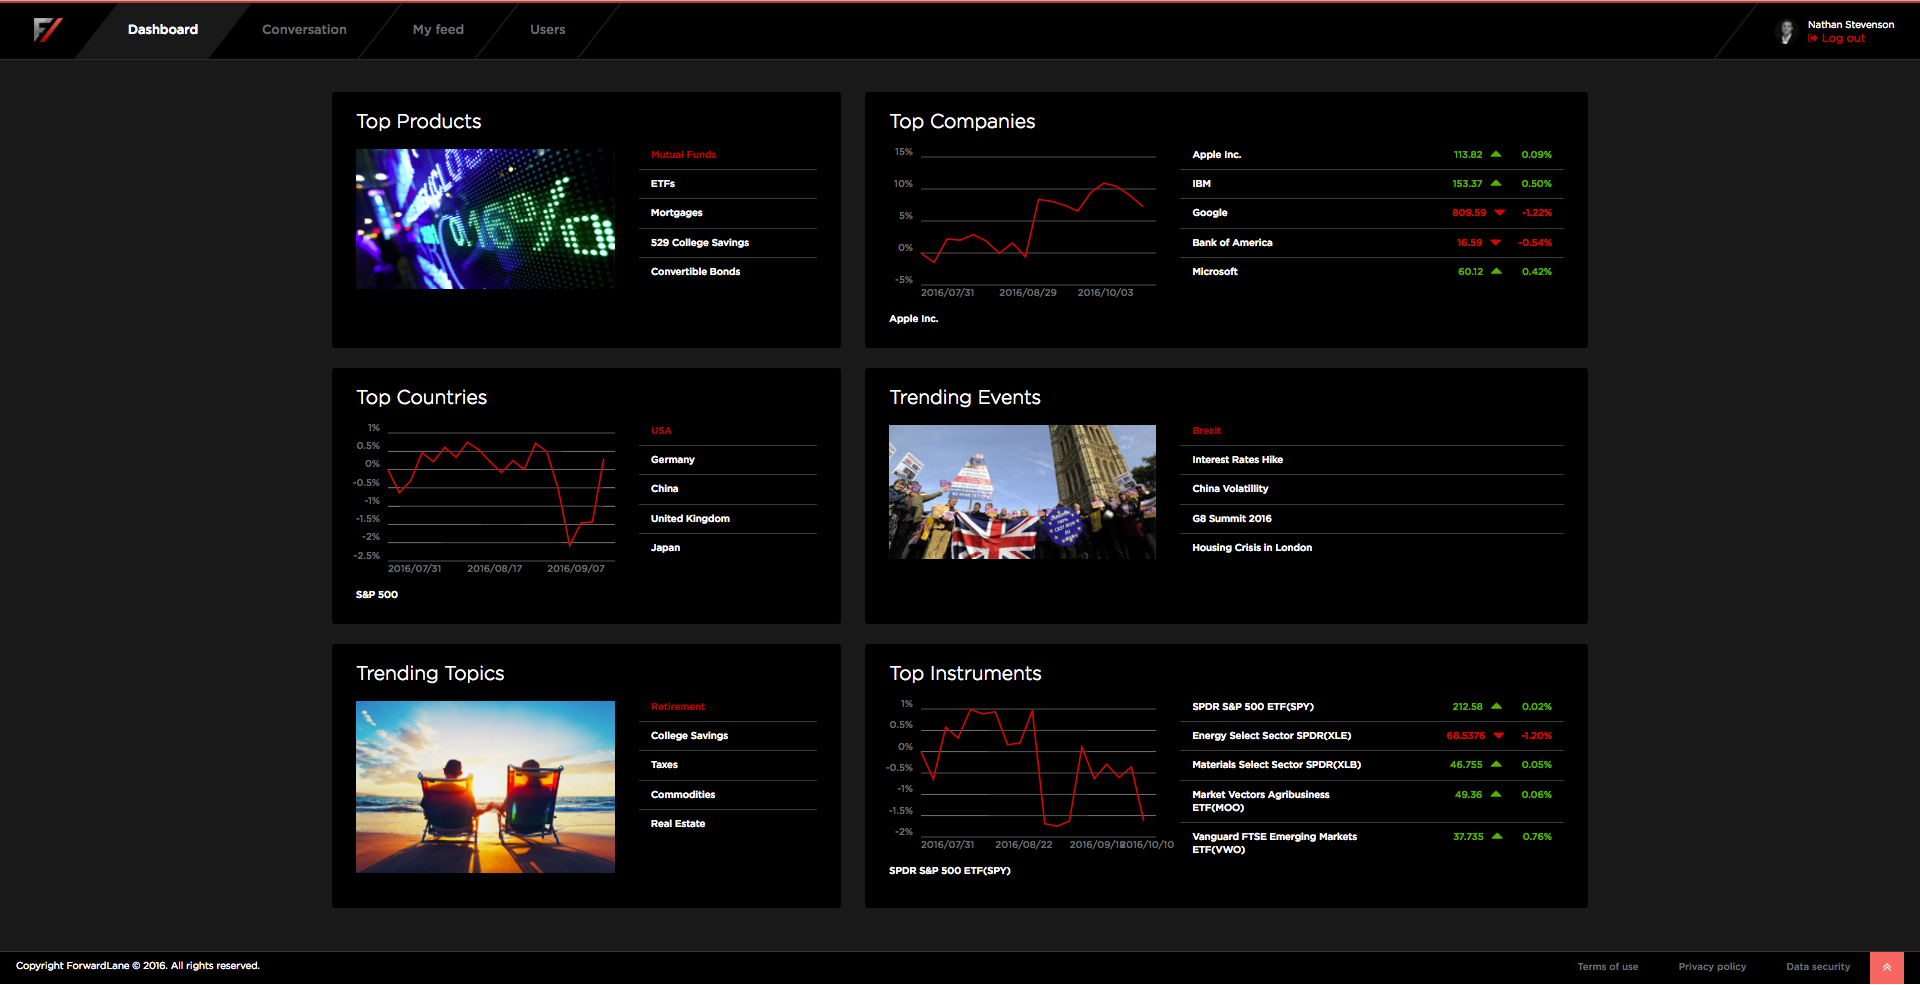Select Market Vectors Agribusiness ETF(MOO) instrument
1920x985 pixels.
(1372, 801)
